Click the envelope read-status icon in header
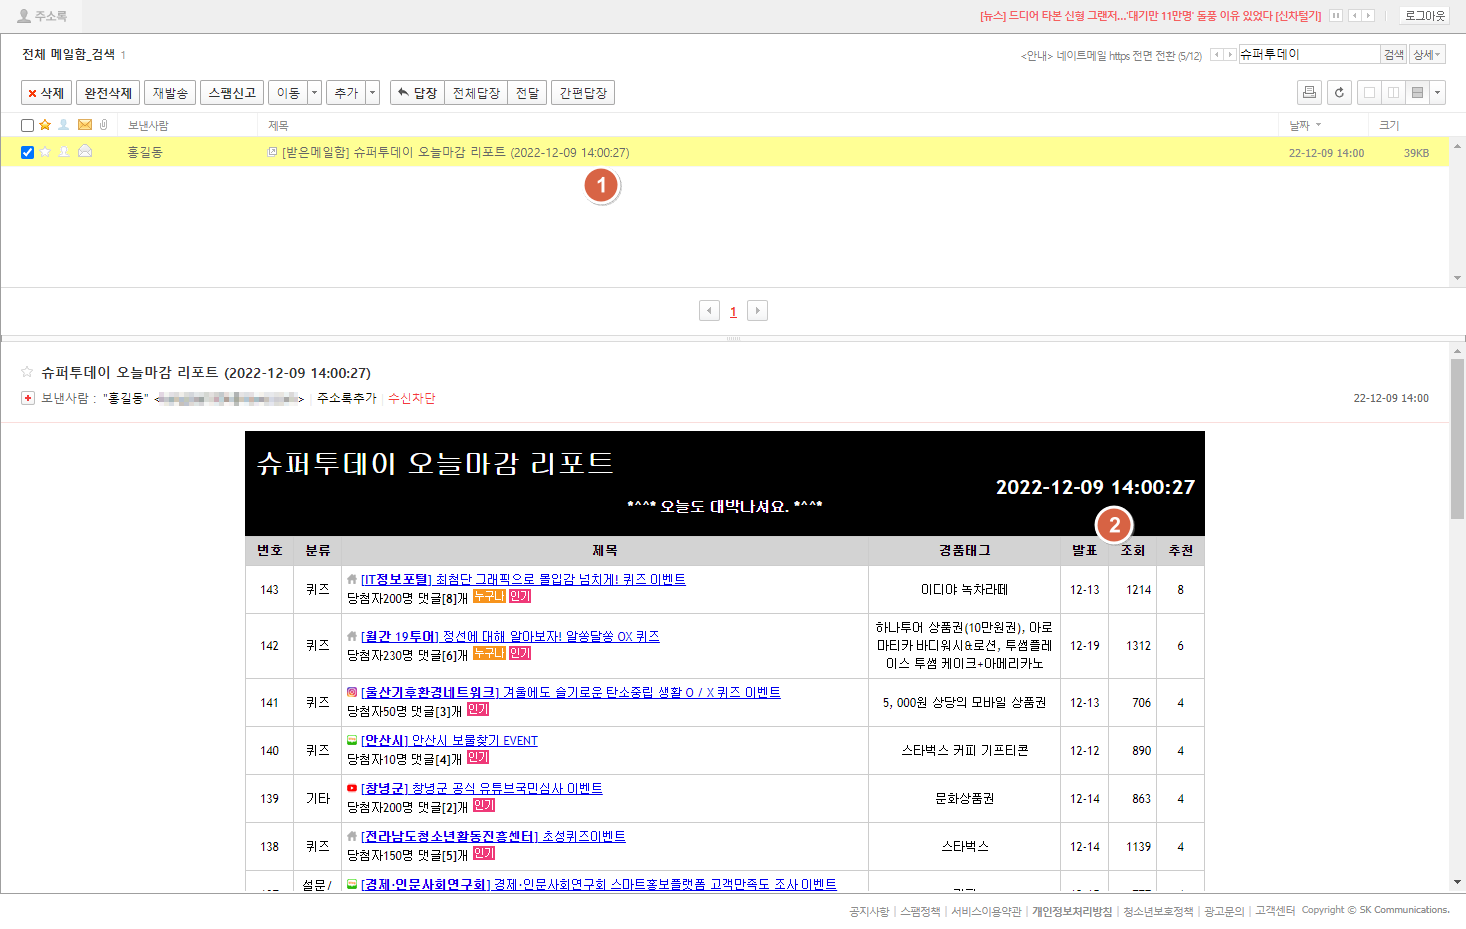 85,125
